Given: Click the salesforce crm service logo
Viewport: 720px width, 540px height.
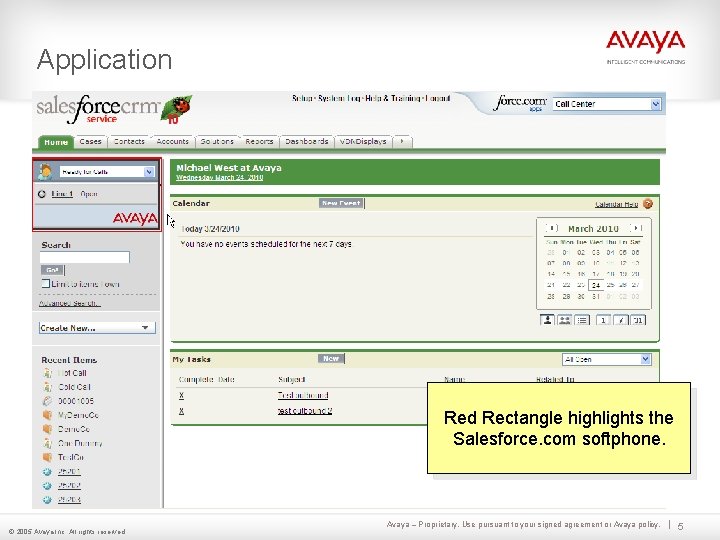Looking at the screenshot, I should point(98,109).
